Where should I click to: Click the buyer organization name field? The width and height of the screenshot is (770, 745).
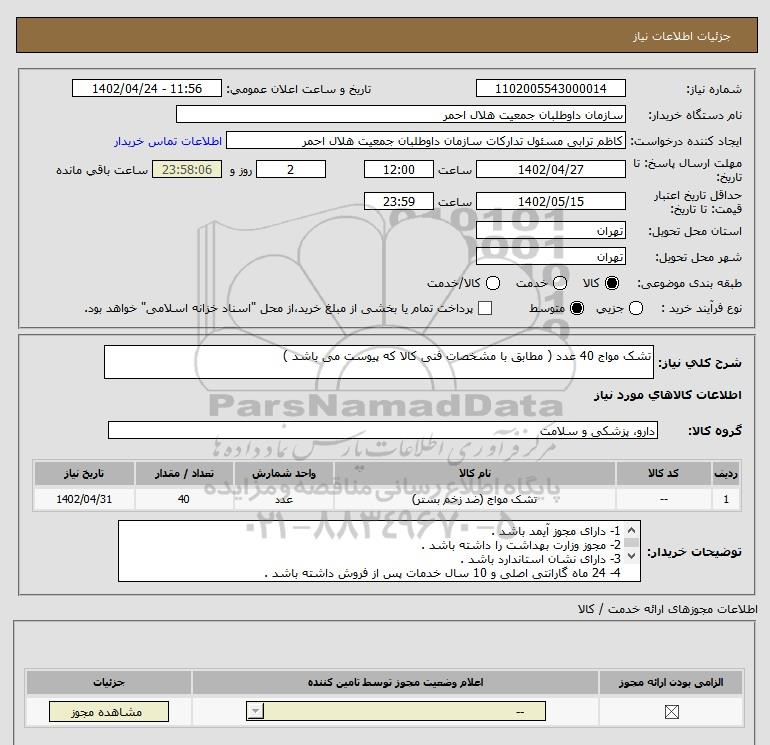click(x=401, y=114)
